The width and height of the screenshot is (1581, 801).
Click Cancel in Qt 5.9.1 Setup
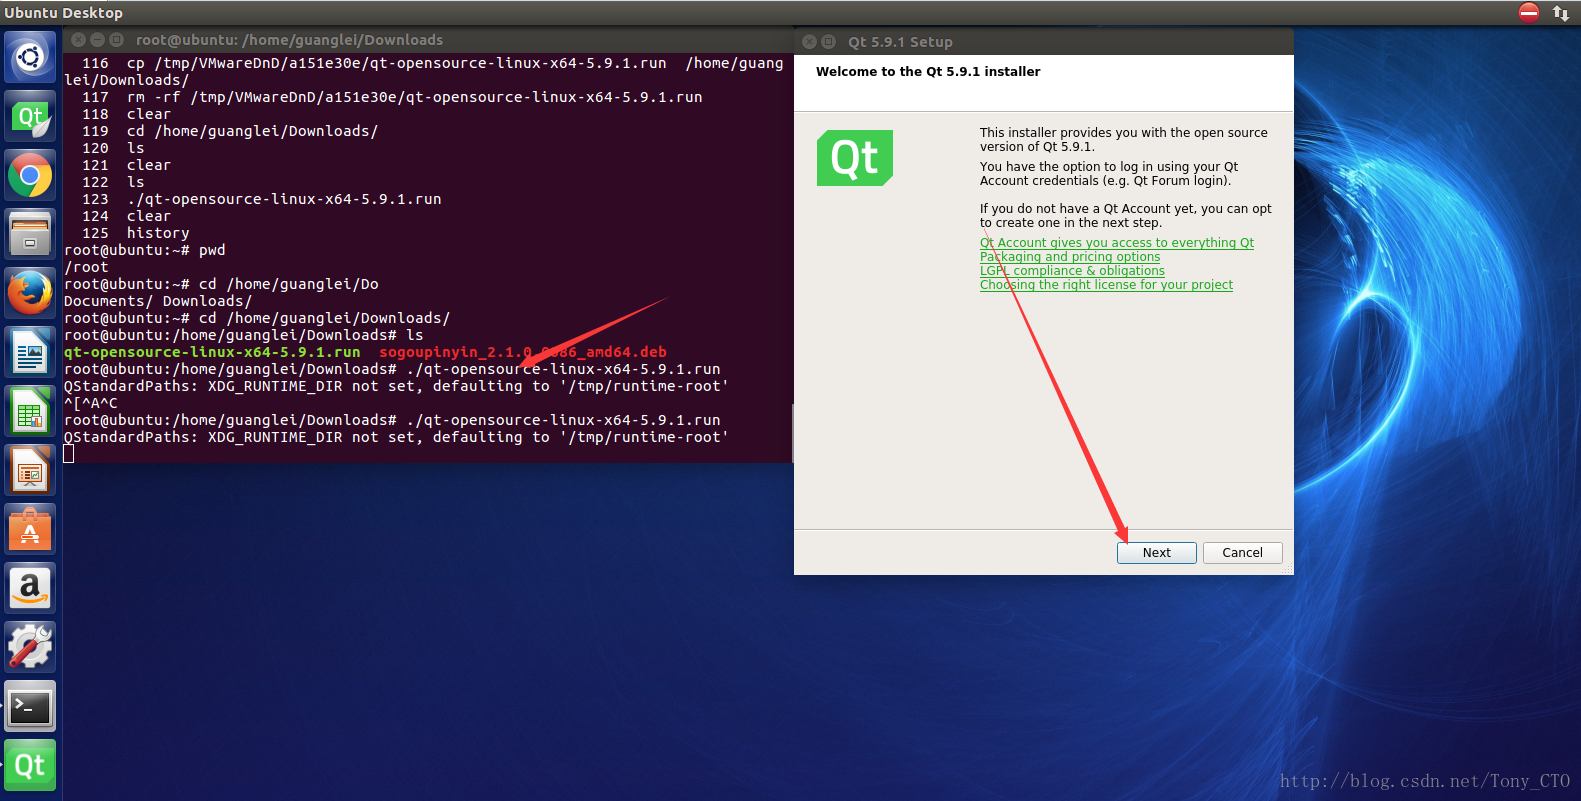(1243, 553)
